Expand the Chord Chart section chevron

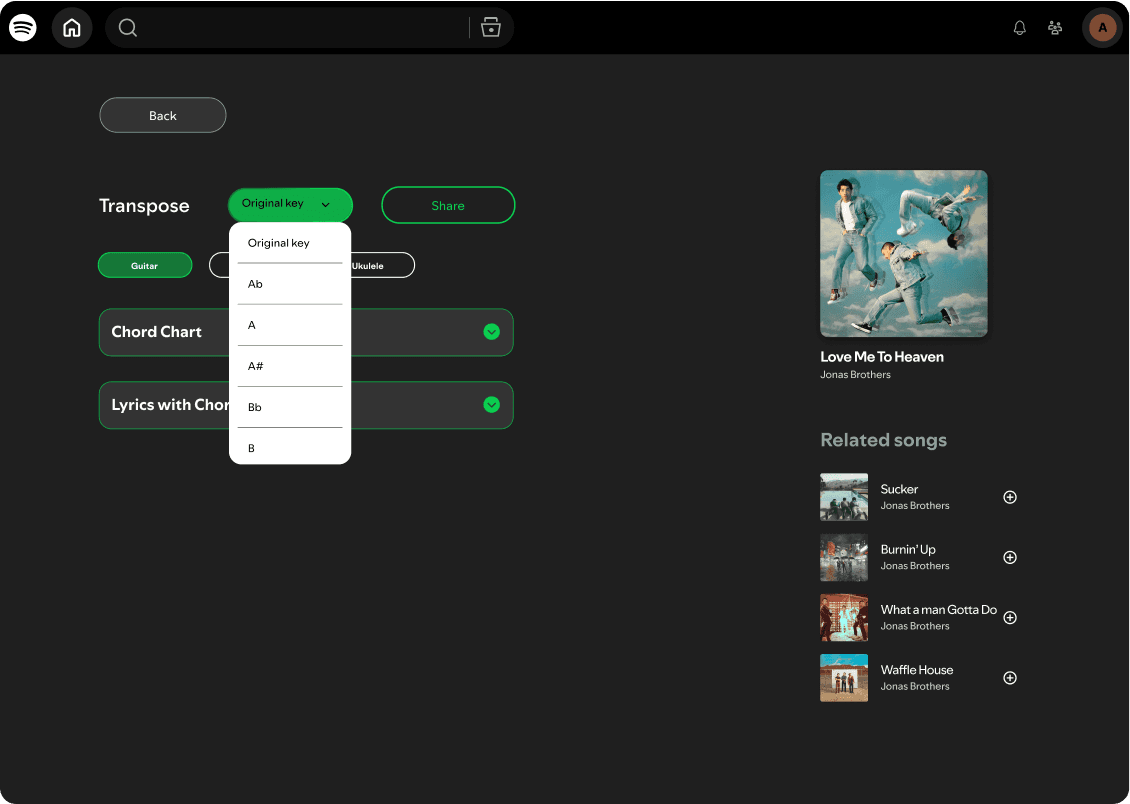[491, 331]
